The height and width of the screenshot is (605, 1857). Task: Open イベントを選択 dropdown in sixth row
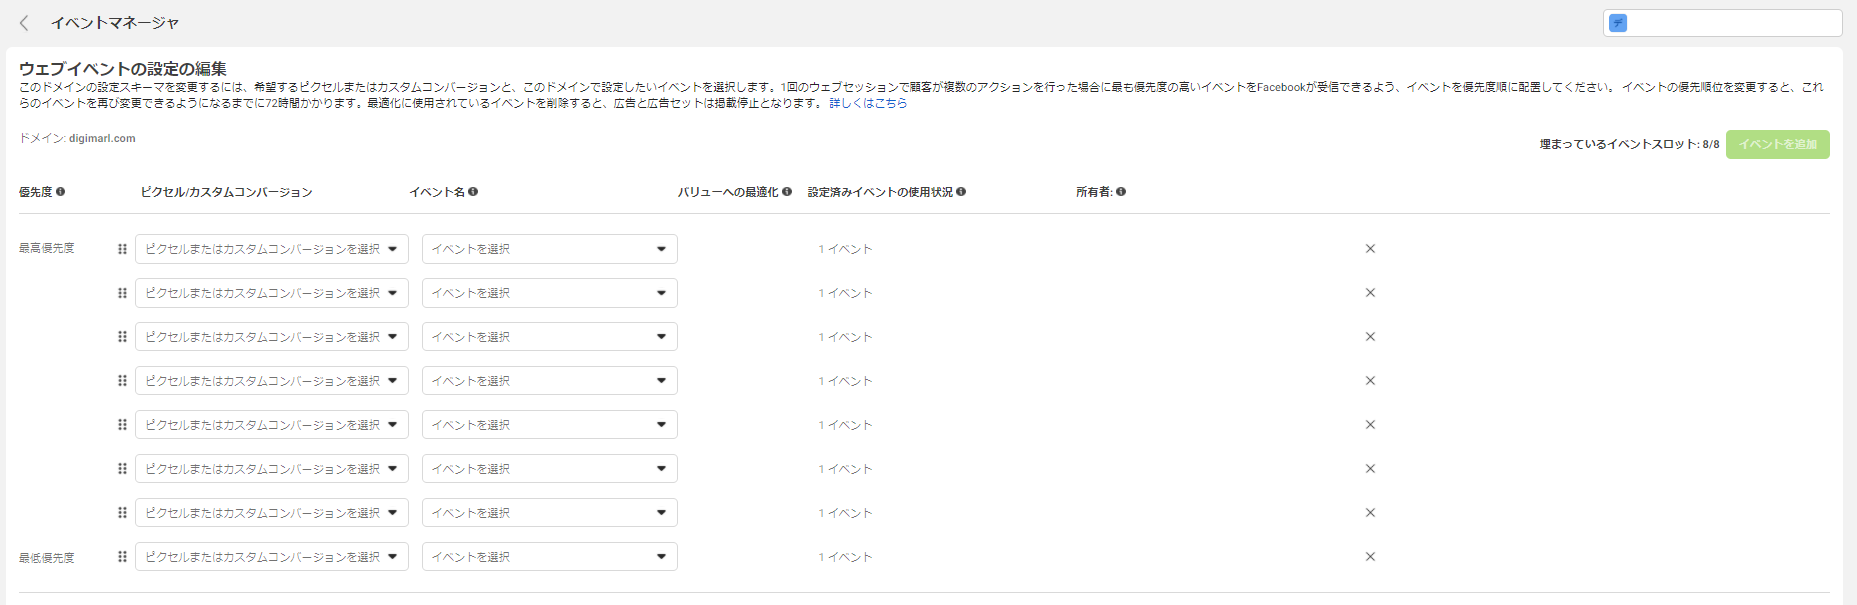tap(550, 469)
